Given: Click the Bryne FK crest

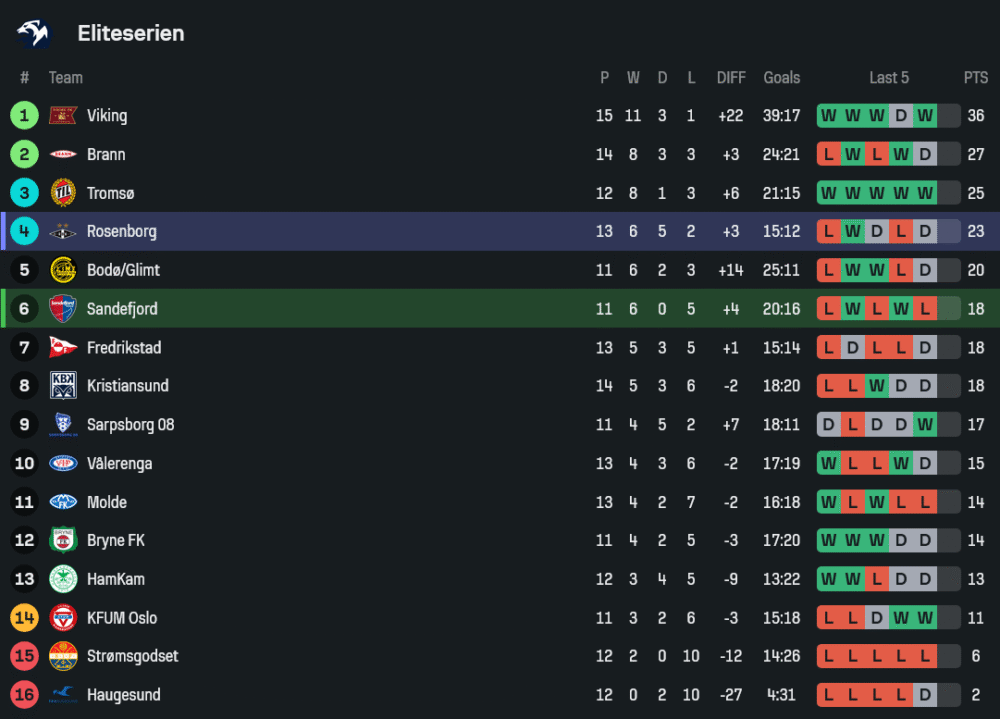Looking at the screenshot, I should pyautogui.click(x=63, y=541).
